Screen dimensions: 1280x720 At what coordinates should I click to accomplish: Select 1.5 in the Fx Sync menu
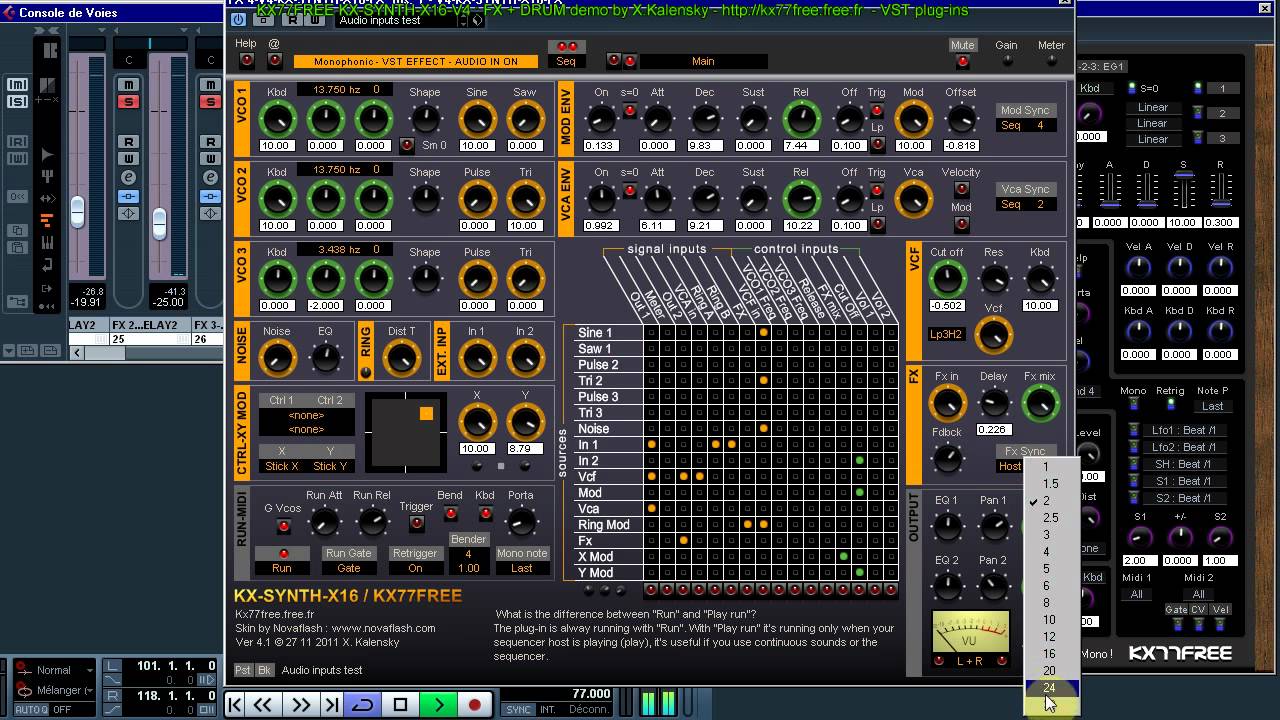point(1051,484)
